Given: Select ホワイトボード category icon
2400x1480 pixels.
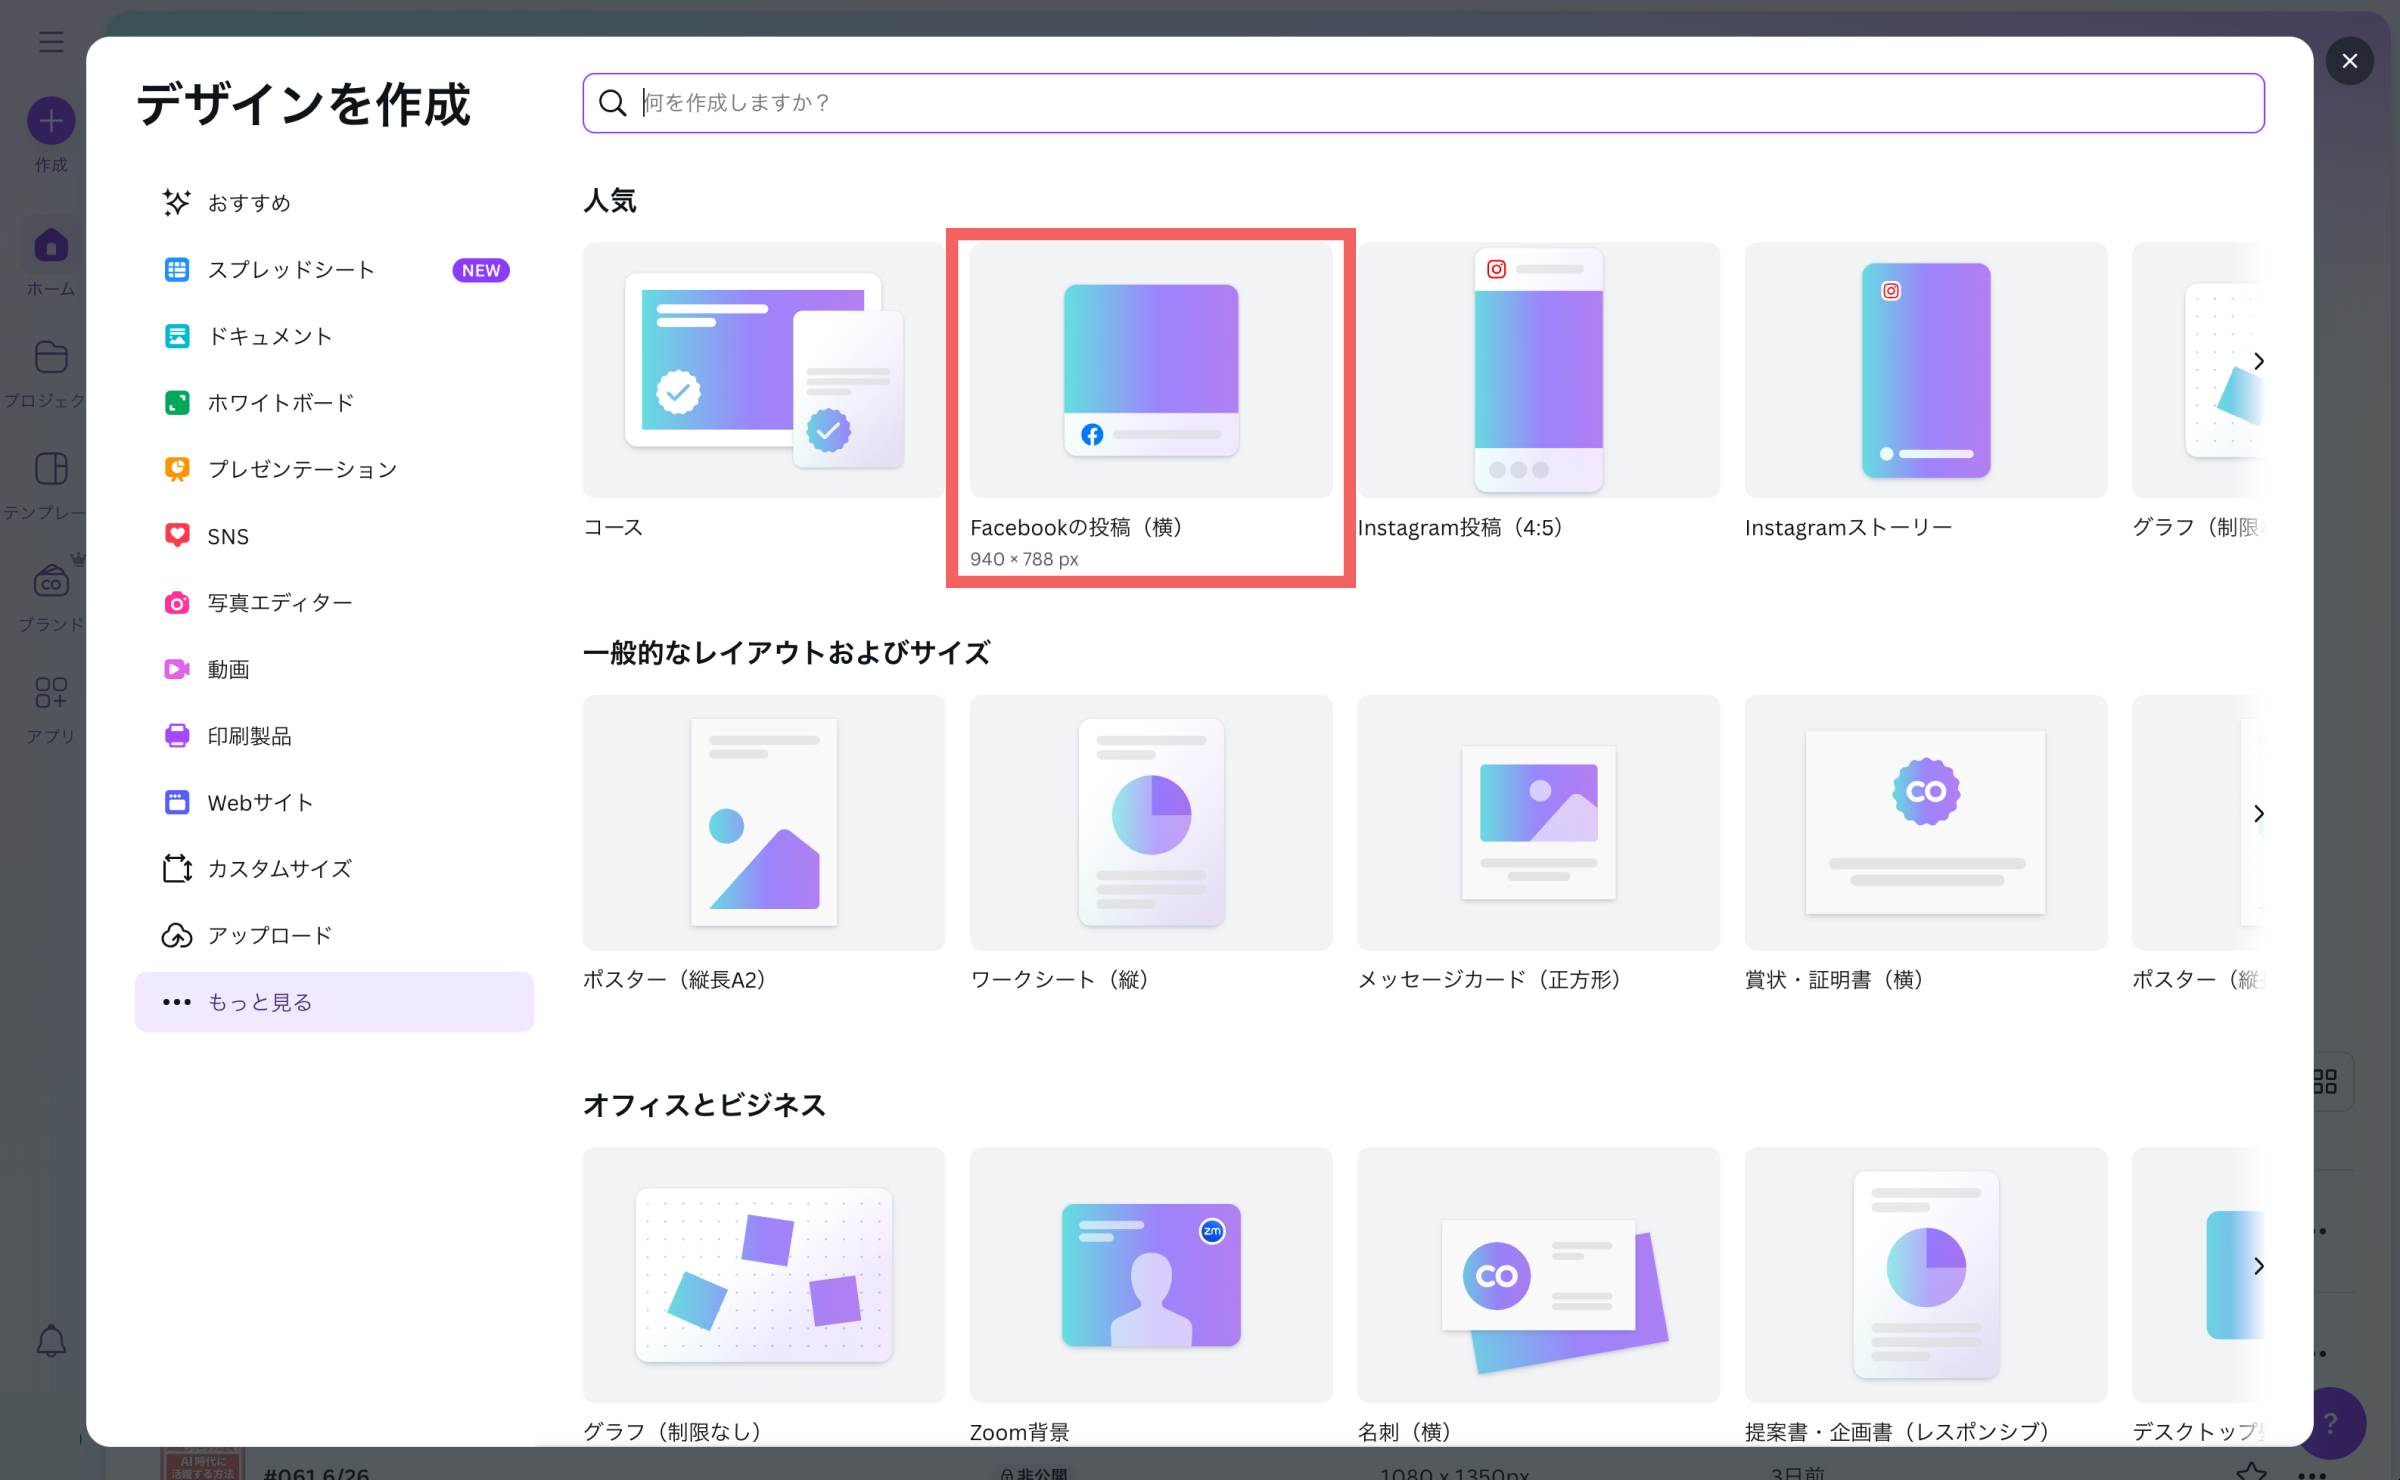Looking at the screenshot, I should point(177,403).
